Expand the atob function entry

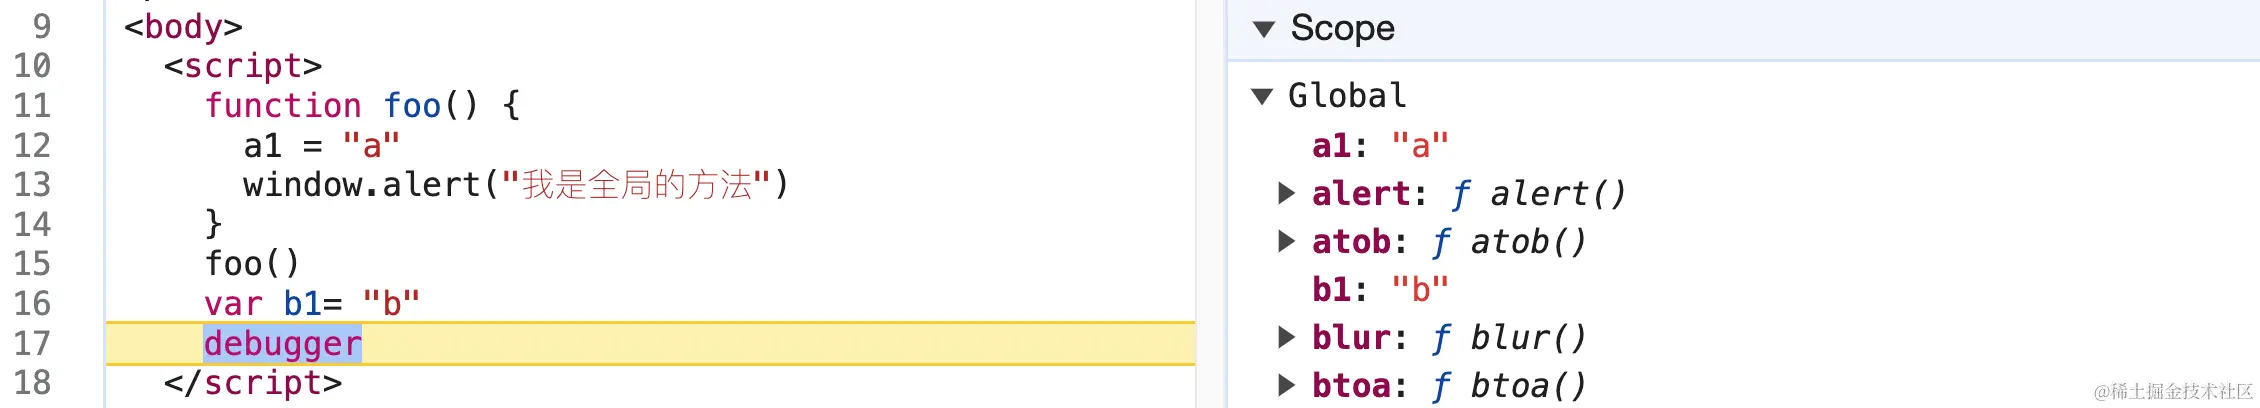coord(1286,241)
